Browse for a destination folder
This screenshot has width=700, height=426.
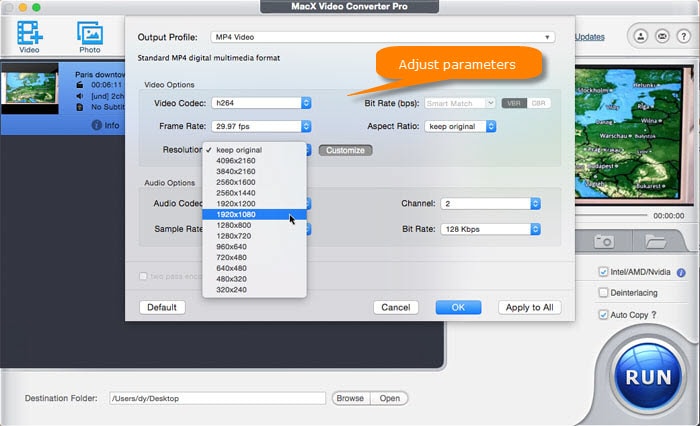coord(350,398)
